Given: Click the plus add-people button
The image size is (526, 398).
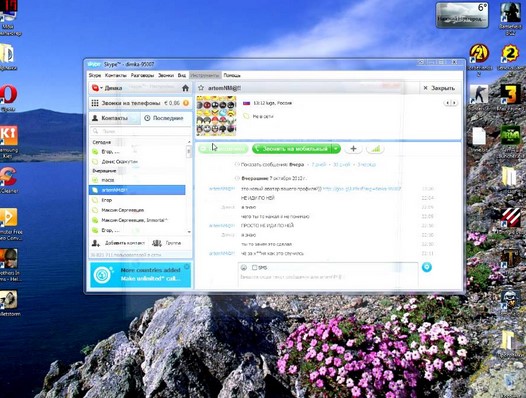Looking at the screenshot, I should tap(353, 149).
